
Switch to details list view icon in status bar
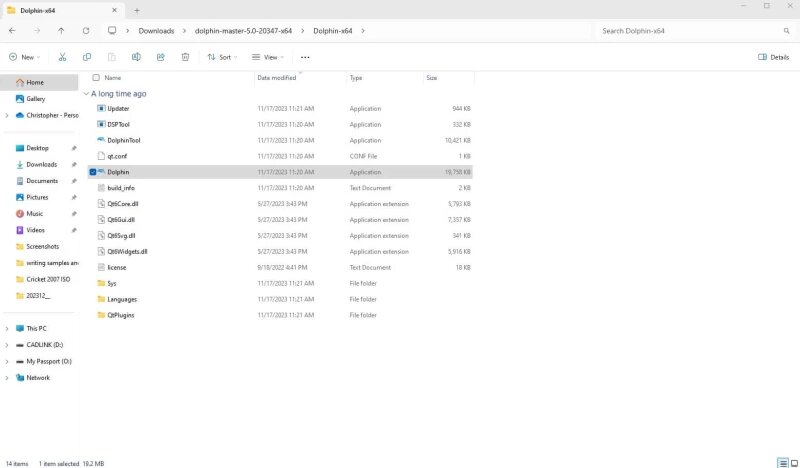click(783, 463)
